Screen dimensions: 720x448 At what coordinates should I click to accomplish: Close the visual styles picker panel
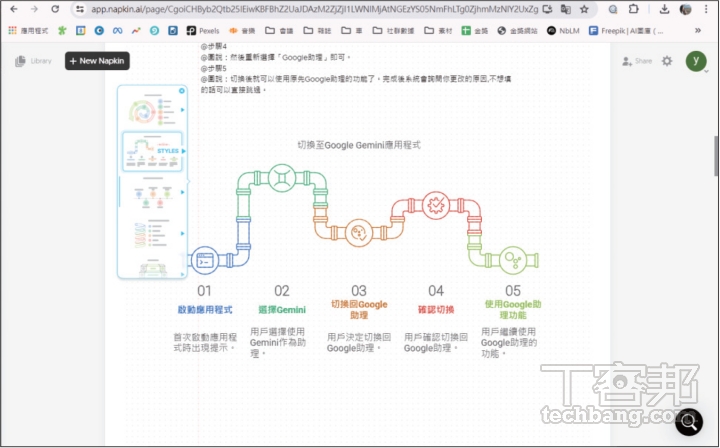point(182,91)
